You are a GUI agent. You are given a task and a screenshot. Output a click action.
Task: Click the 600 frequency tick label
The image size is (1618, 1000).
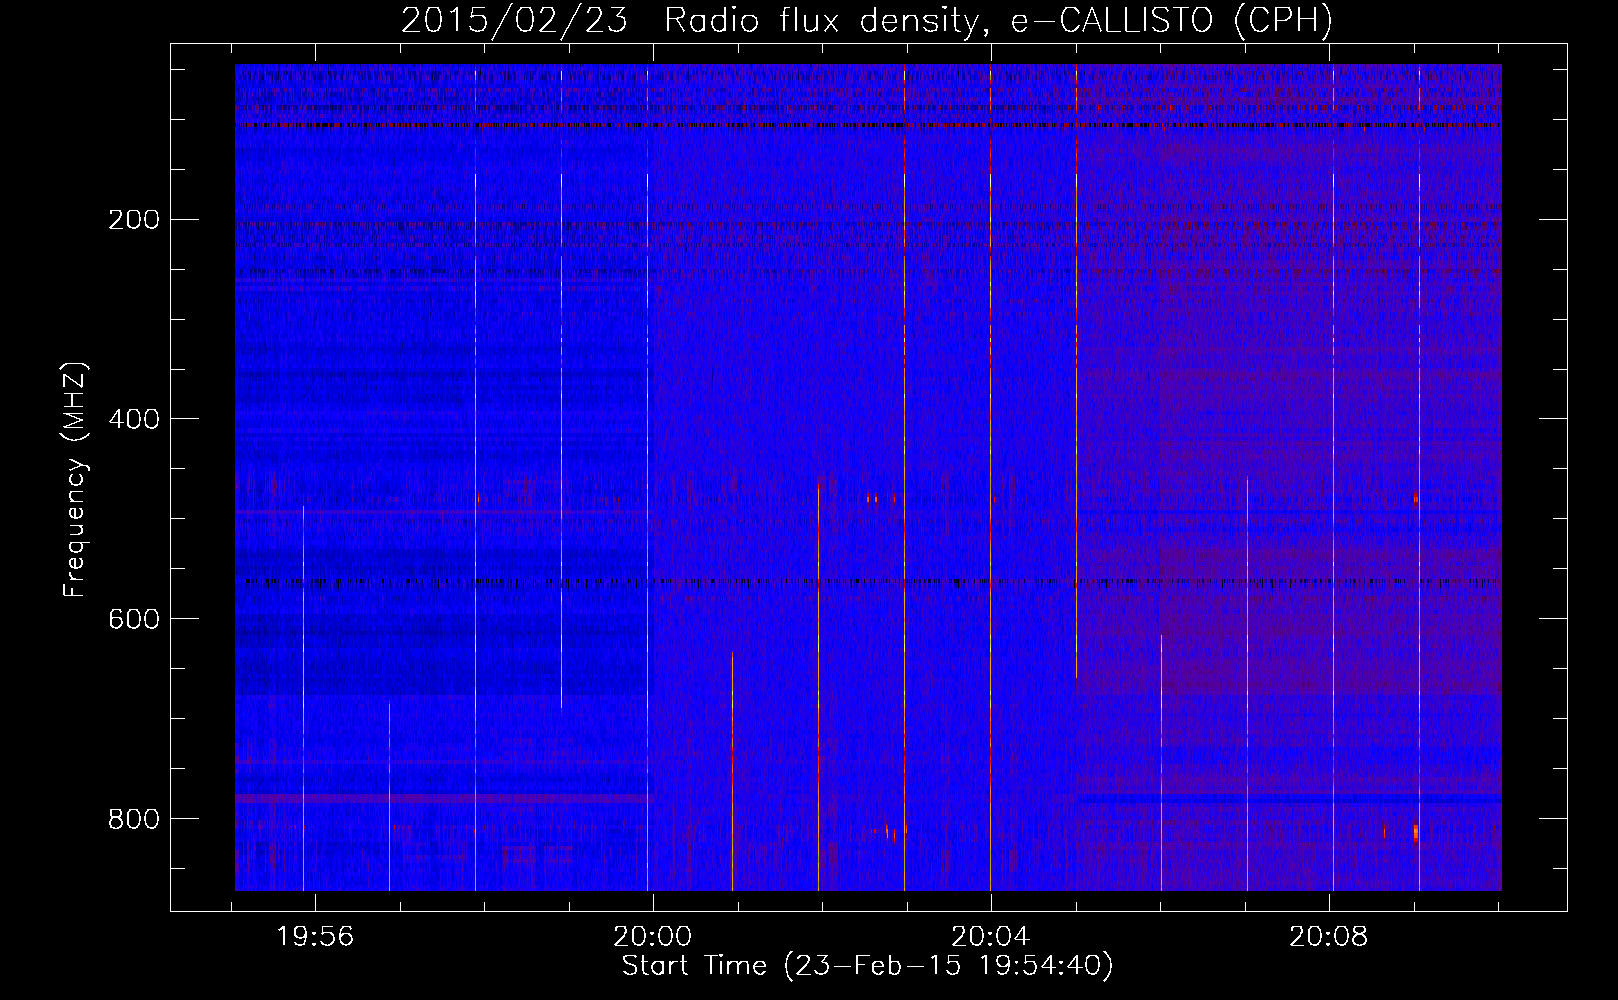point(134,619)
